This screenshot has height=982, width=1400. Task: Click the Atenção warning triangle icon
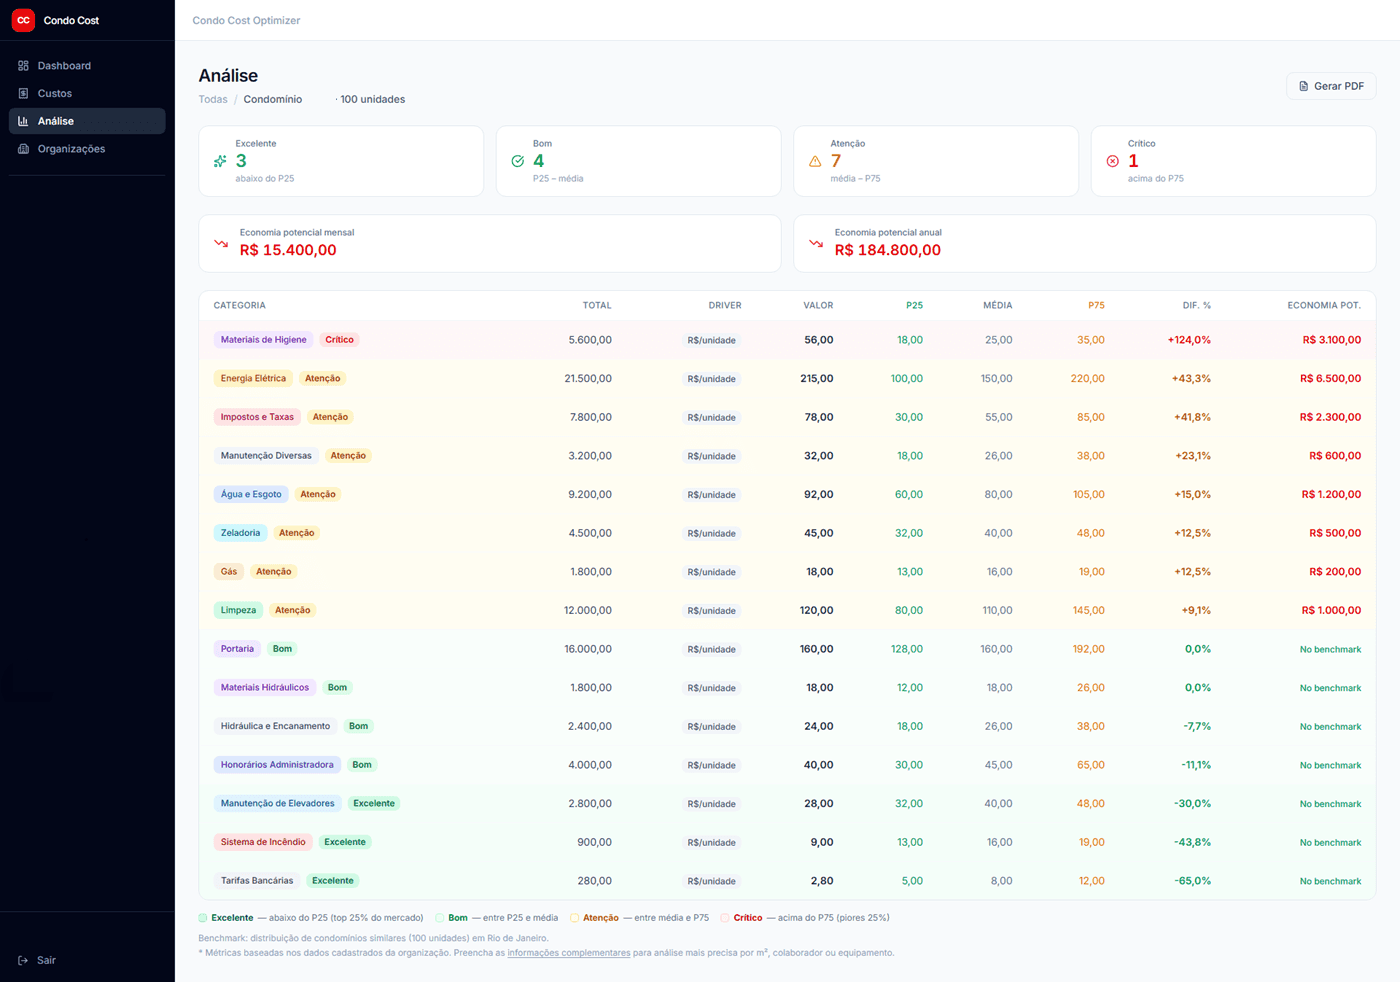(x=815, y=161)
